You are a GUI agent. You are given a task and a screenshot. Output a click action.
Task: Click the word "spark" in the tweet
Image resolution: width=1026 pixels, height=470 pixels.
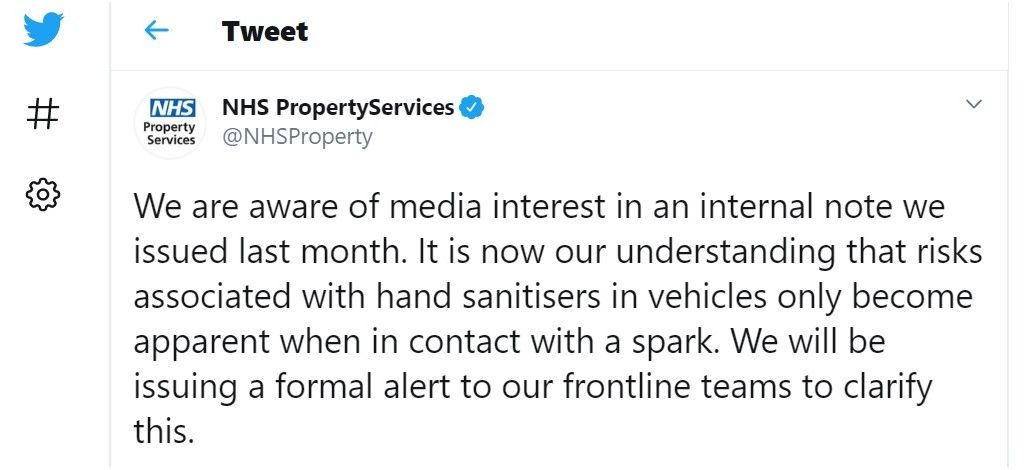[675, 343]
